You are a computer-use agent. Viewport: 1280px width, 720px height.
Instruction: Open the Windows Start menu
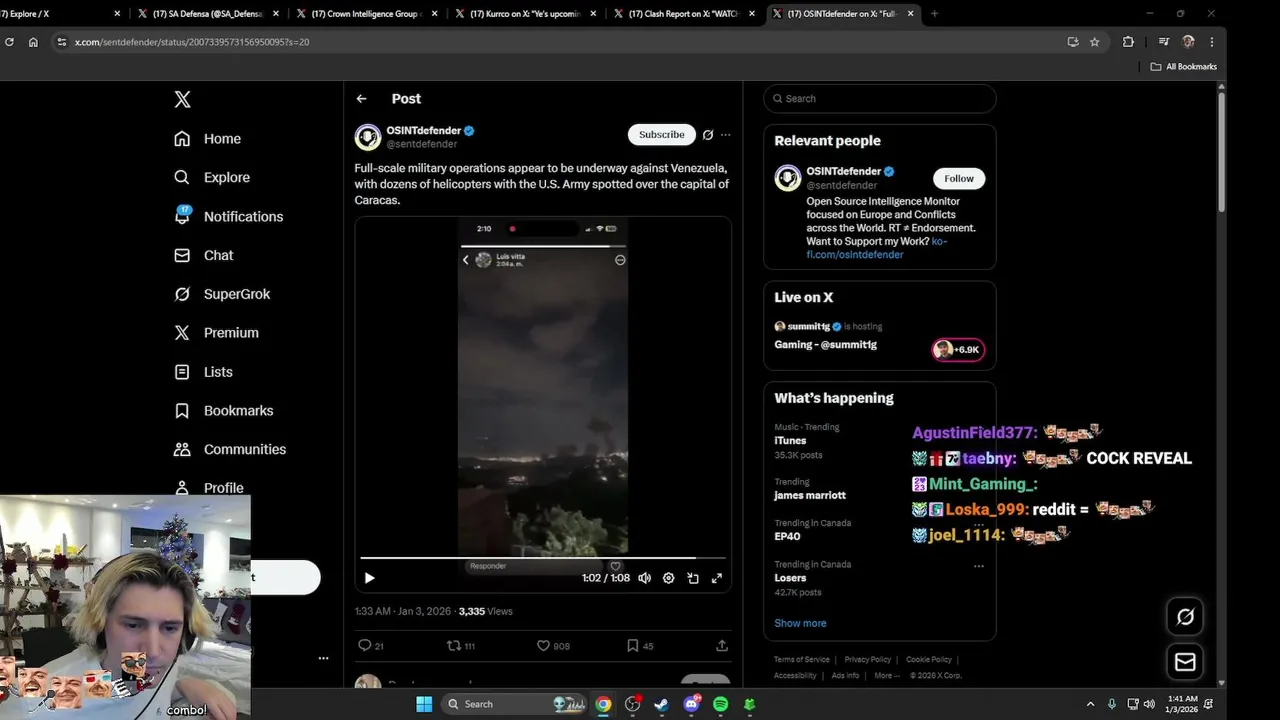point(424,704)
